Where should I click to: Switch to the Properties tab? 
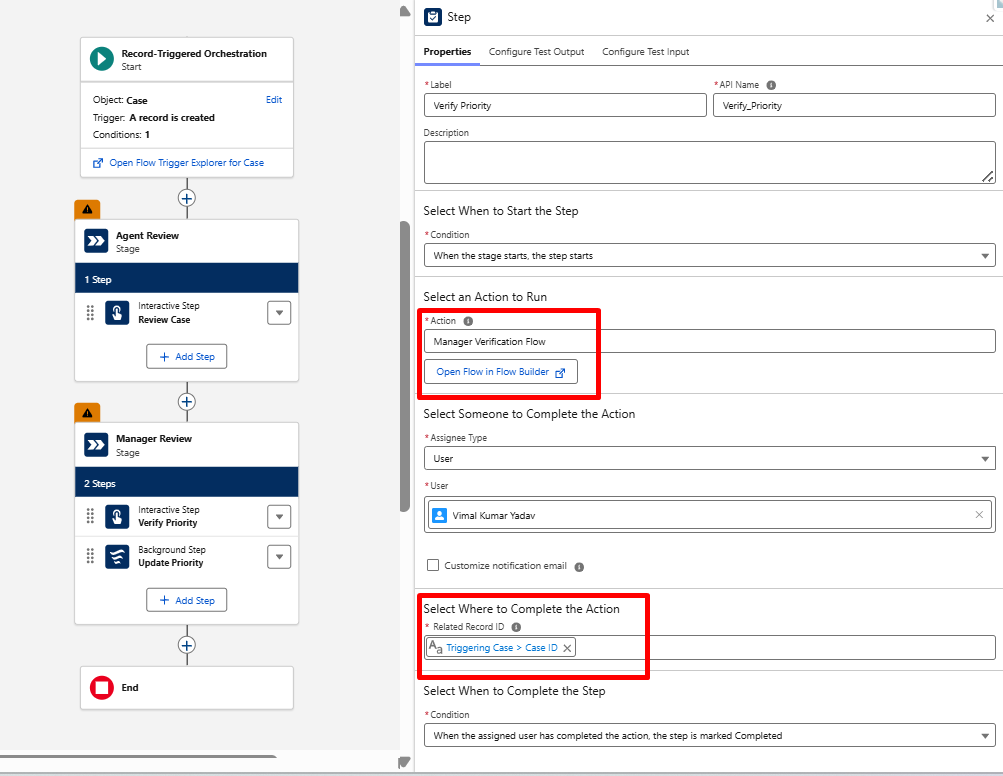pyautogui.click(x=447, y=52)
